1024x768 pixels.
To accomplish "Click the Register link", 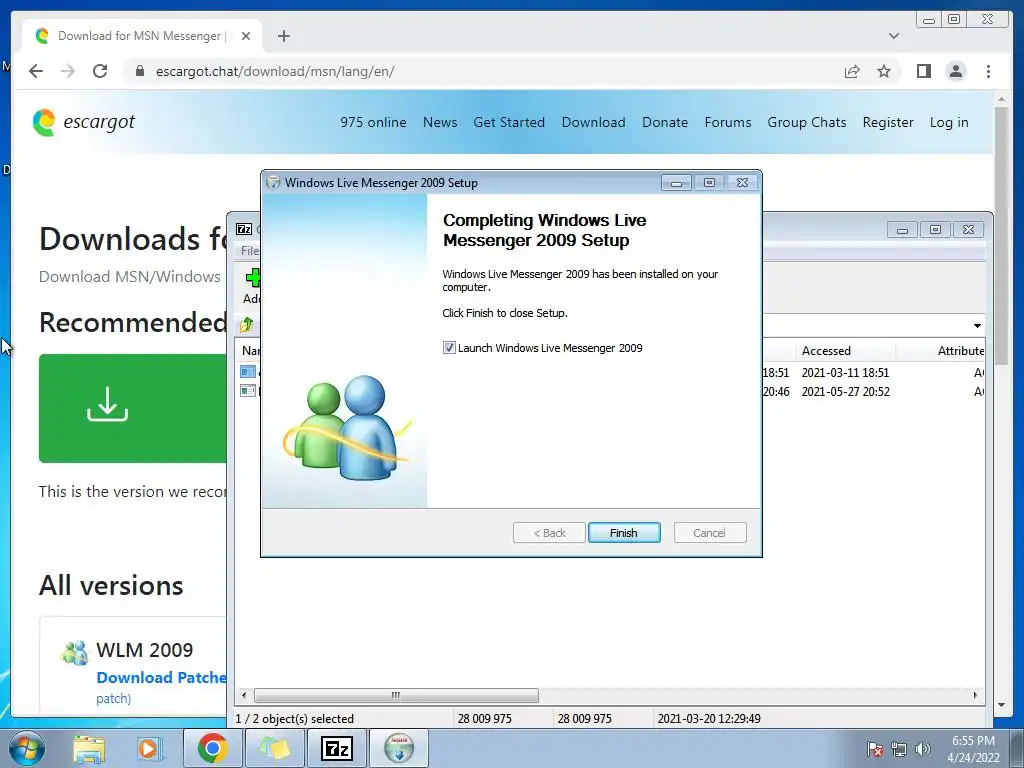I will coord(888,122).
